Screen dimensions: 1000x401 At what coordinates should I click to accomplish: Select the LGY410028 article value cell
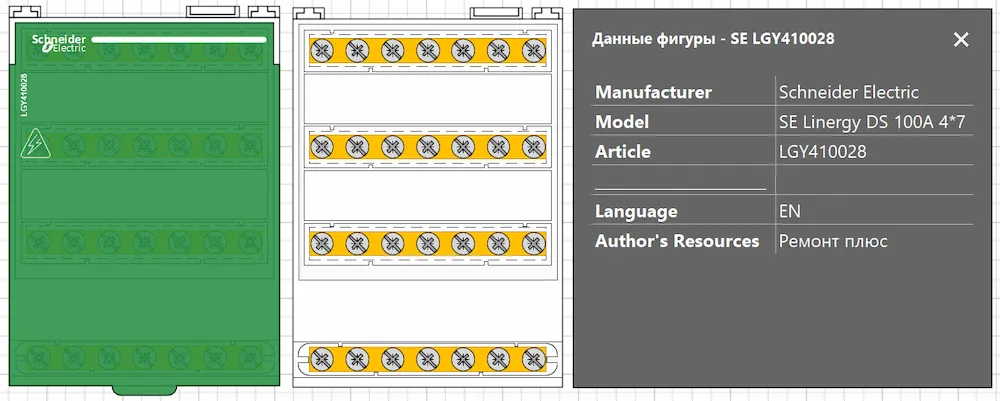coord(822,152)
